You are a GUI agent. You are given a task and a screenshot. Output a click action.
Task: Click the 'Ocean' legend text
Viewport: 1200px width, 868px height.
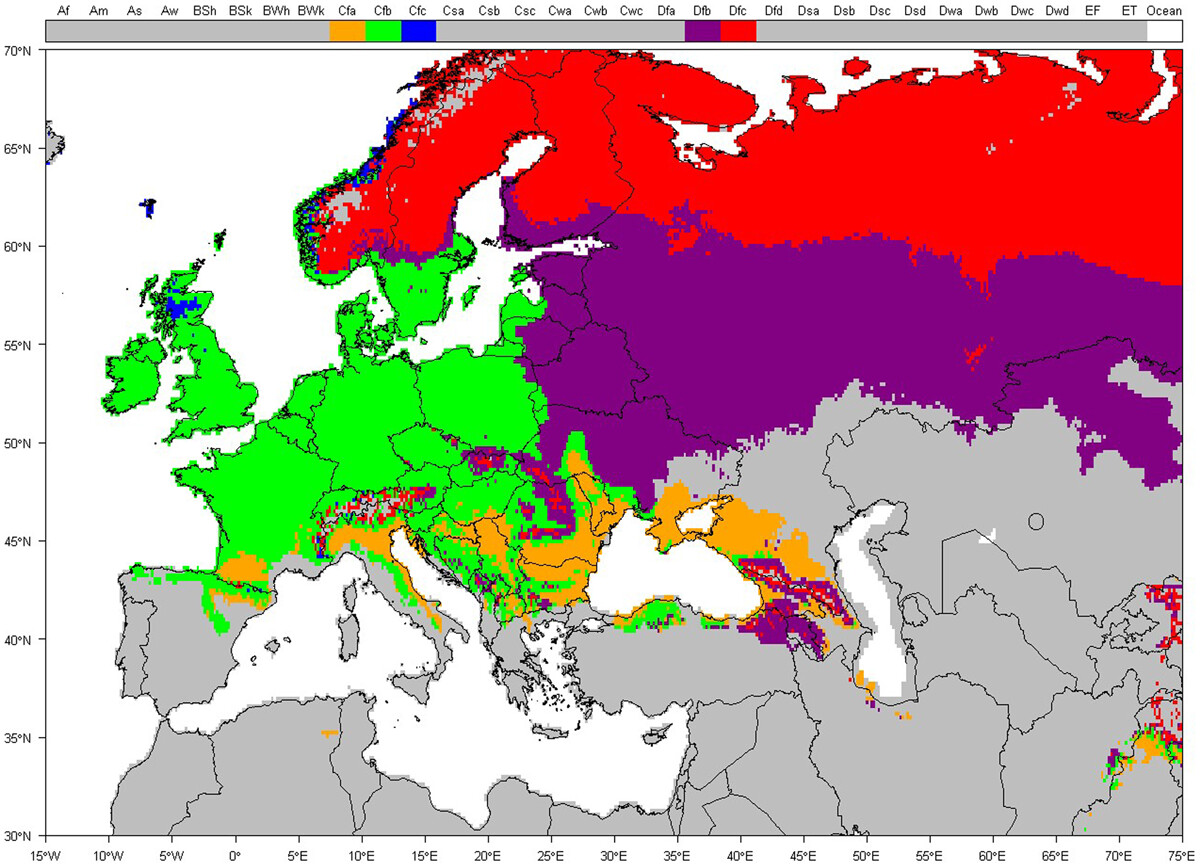tap(1164, 11)
